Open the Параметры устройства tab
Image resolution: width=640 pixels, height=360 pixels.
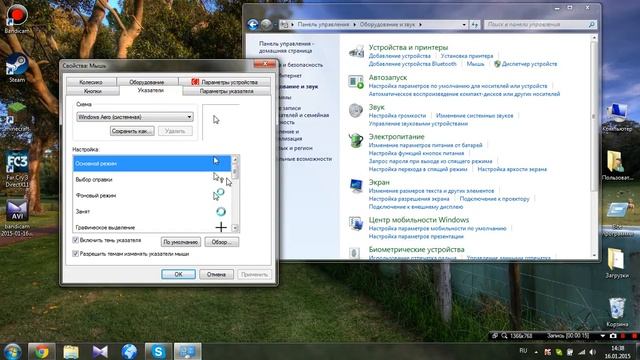(225, 82)
